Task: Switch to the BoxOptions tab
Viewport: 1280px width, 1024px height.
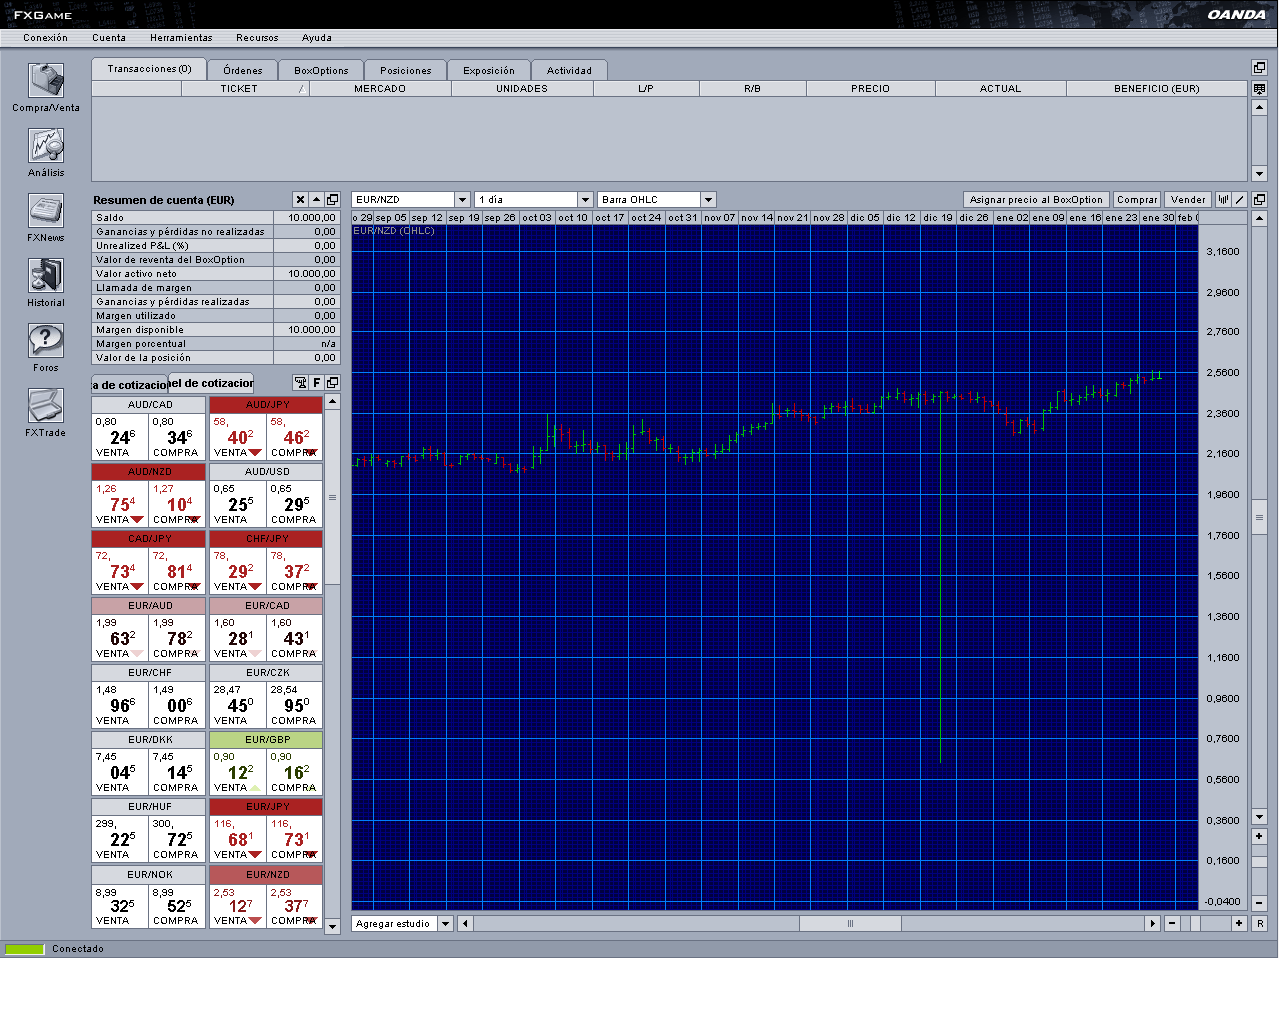Action: click(x=321, y=71)
